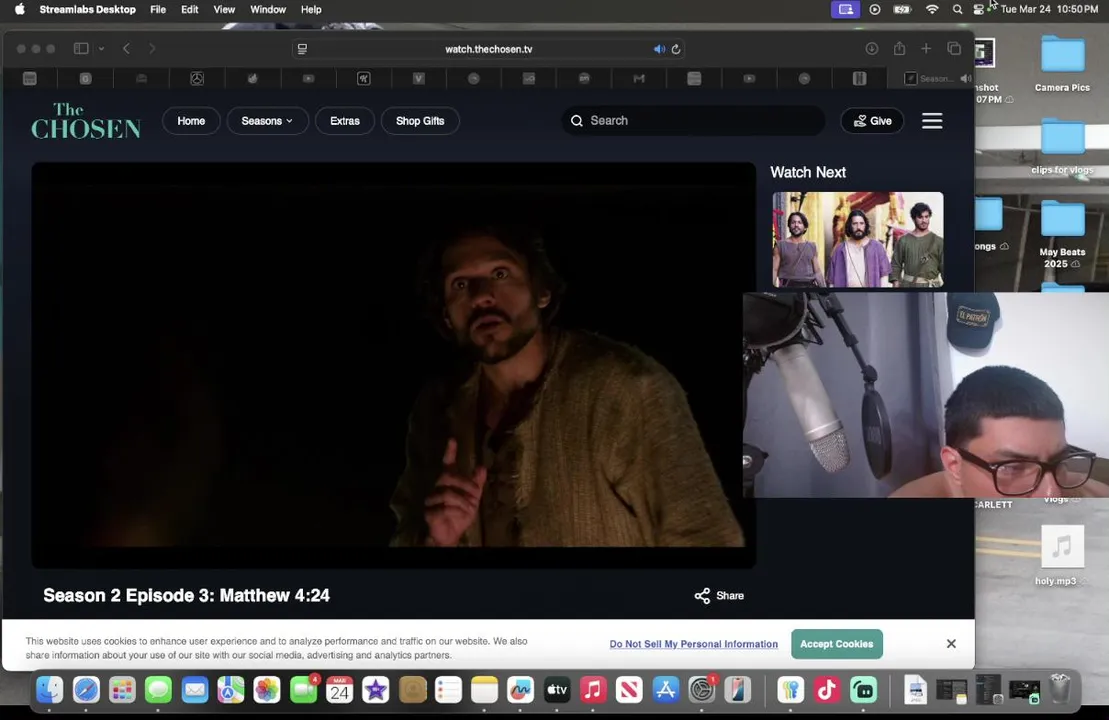1109x720 pixels.
Task: Select the holy.mp3 file on desktop
Action: 1062,556
